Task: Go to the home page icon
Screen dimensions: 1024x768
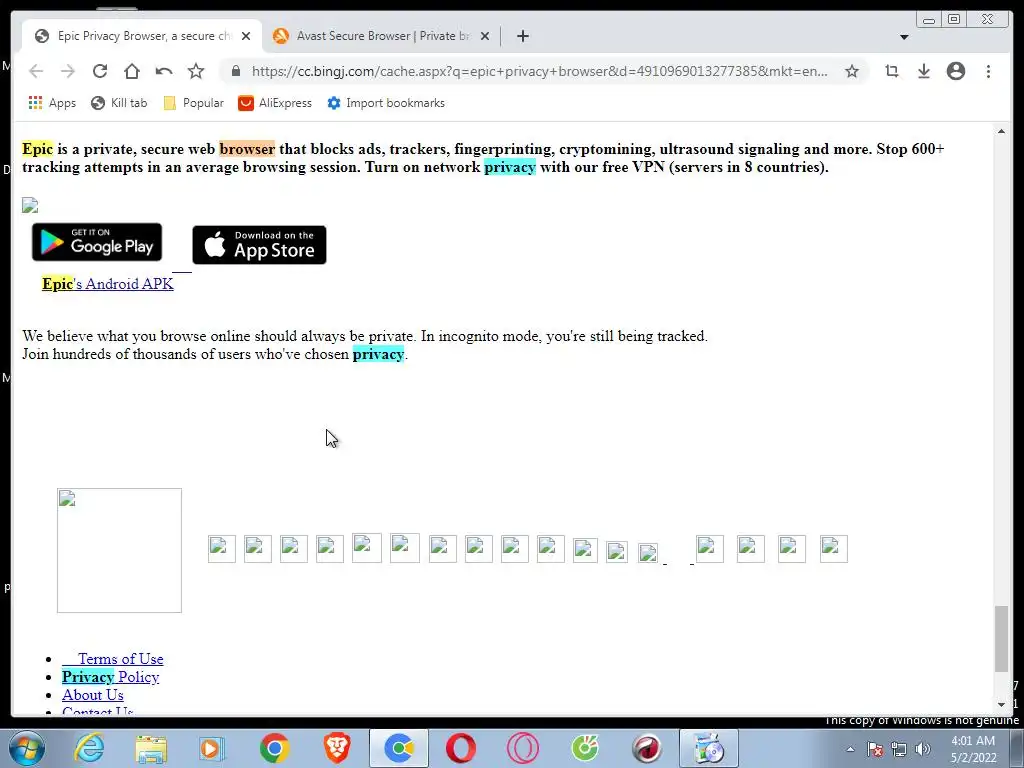Action: pos(132,71)
